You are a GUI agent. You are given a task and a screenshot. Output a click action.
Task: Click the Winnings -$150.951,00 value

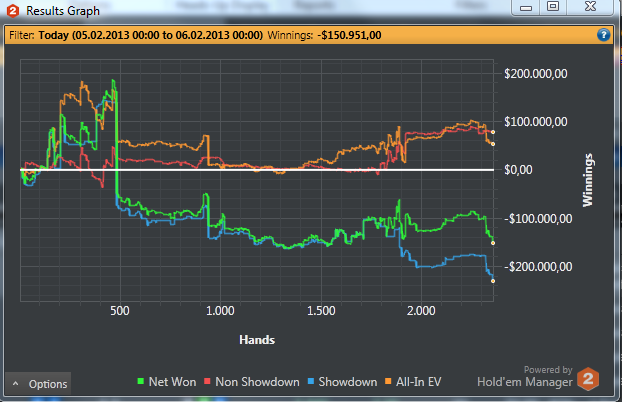click(x=349, y=35)
